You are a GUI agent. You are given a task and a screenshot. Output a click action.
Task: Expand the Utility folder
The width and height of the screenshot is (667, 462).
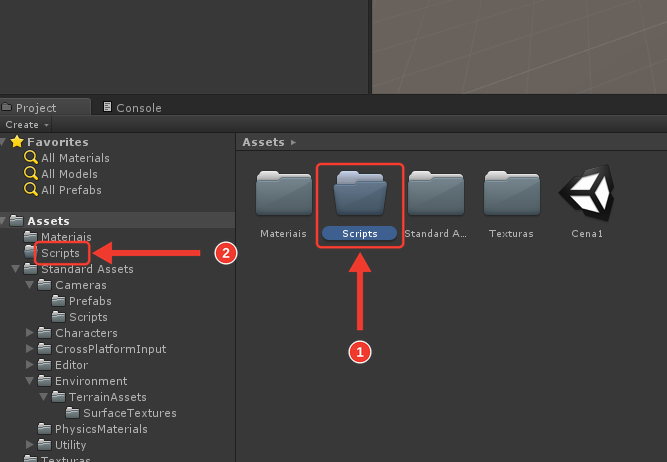click(x=29, y=445)
